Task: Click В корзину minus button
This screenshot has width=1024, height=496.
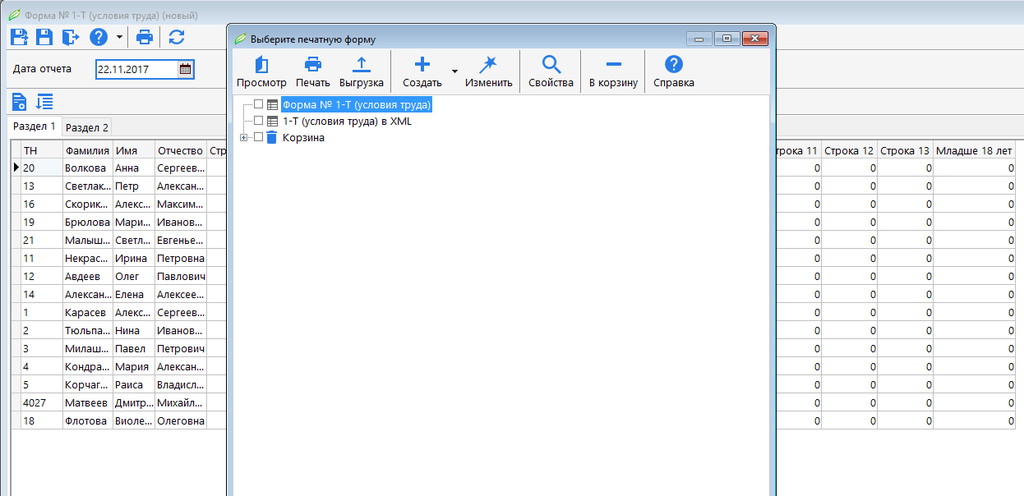Action: pos(613,72)
